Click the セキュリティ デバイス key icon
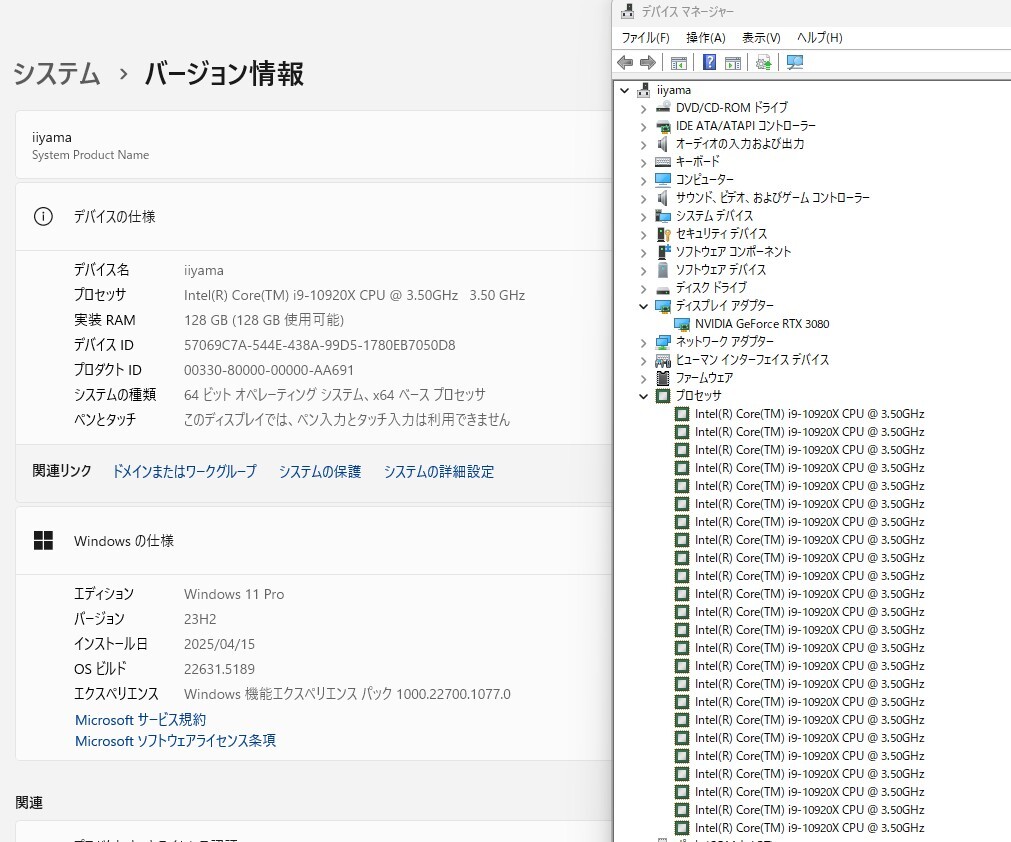This screenshot has width=1011, height=842. click(663, 233)
